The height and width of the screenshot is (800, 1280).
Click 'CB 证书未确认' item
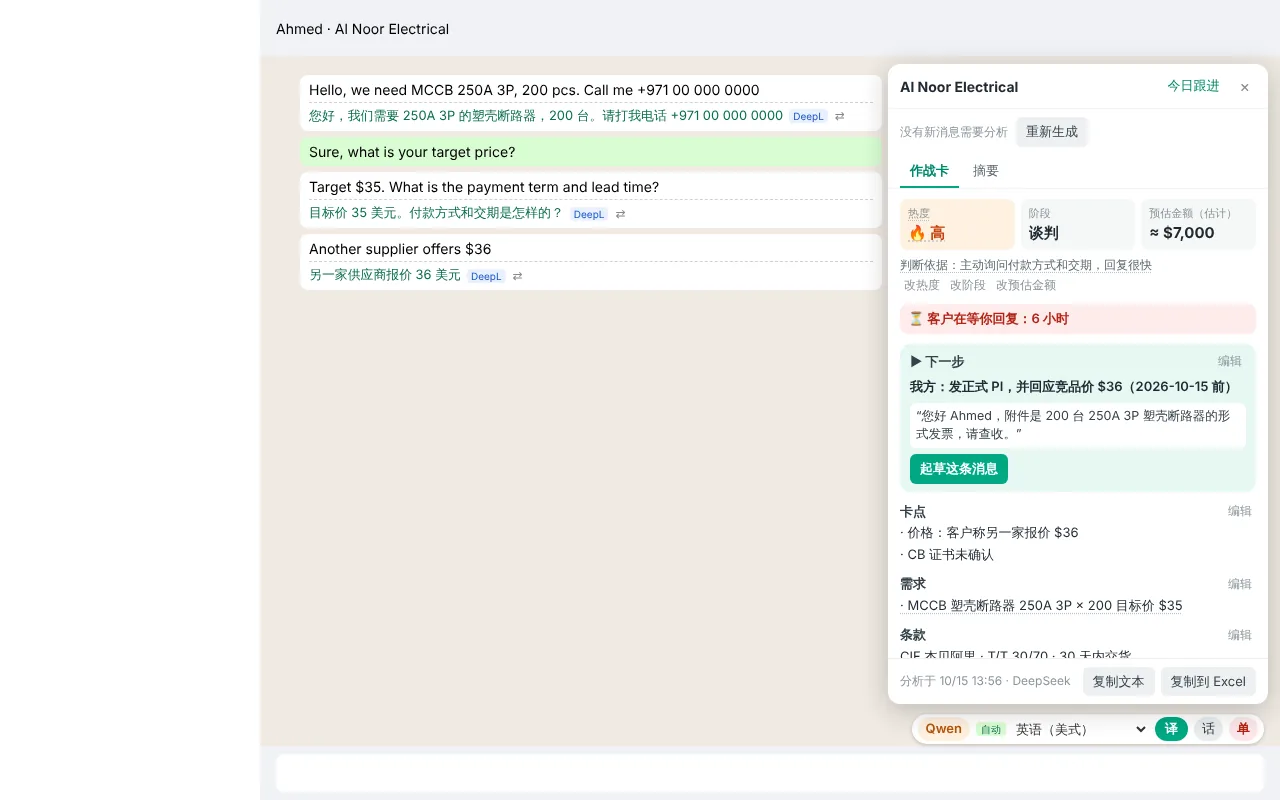coord(947,555)
